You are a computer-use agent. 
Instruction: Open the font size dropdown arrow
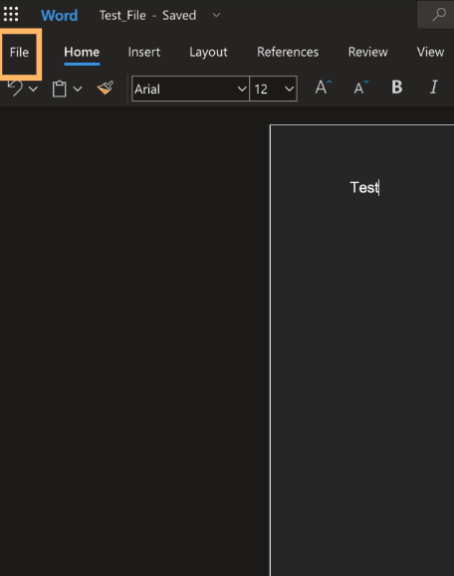[x=289, y=89]
